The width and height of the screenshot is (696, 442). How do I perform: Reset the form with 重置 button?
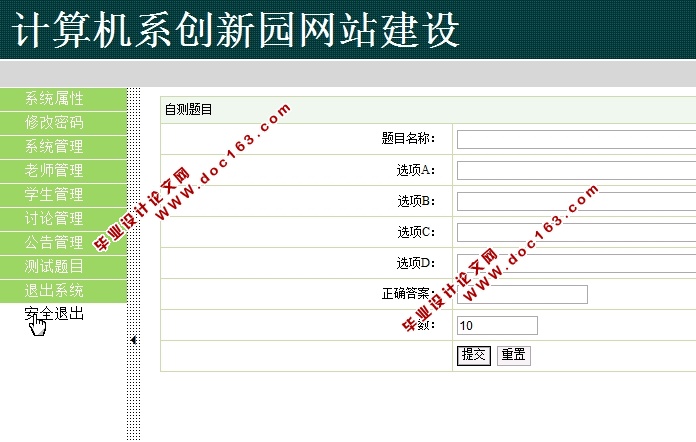coord(514,355)
